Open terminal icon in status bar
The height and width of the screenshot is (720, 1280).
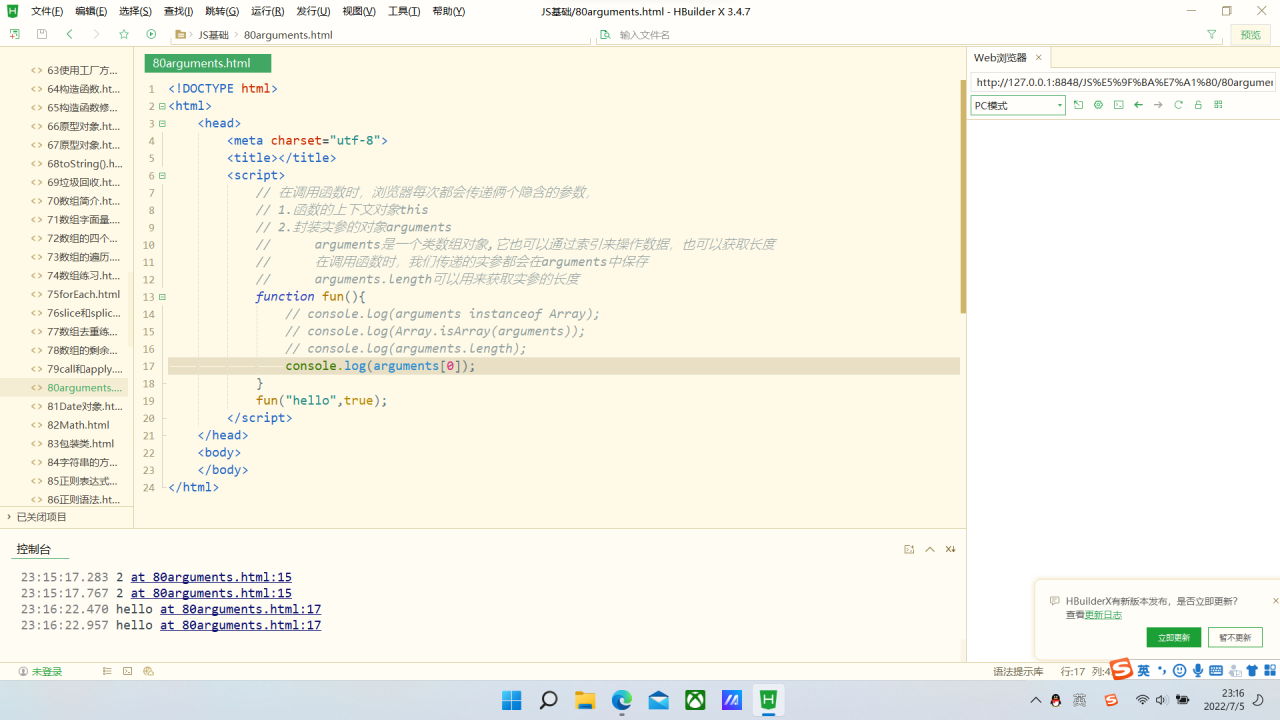(x=127, y=671)
